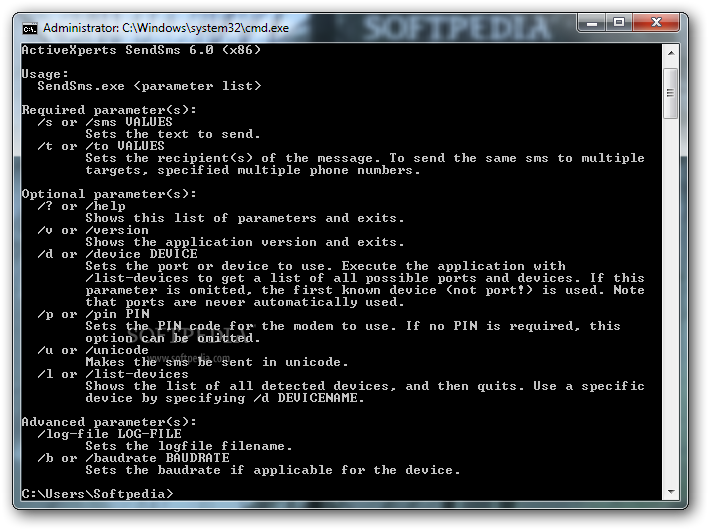
Task: Open the cmd.exe system menu icon
Action: pos(30,28)
